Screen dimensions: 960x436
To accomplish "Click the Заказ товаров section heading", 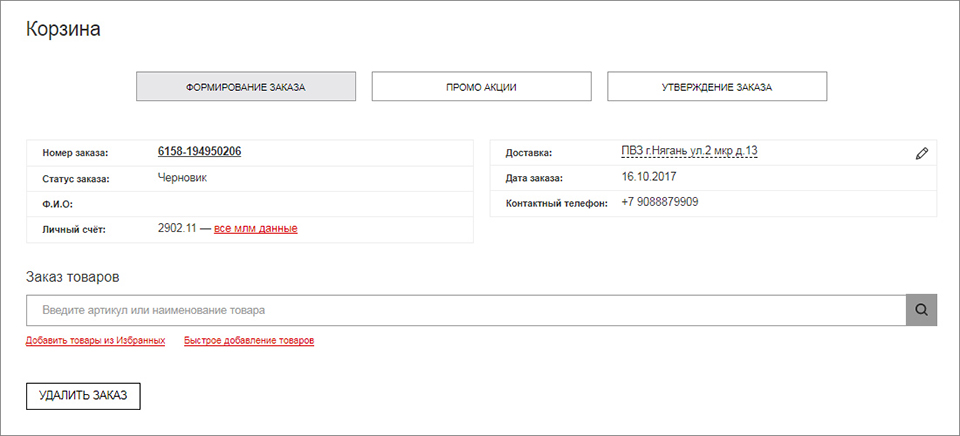I will pyautogui.click(x=72, y=276).
